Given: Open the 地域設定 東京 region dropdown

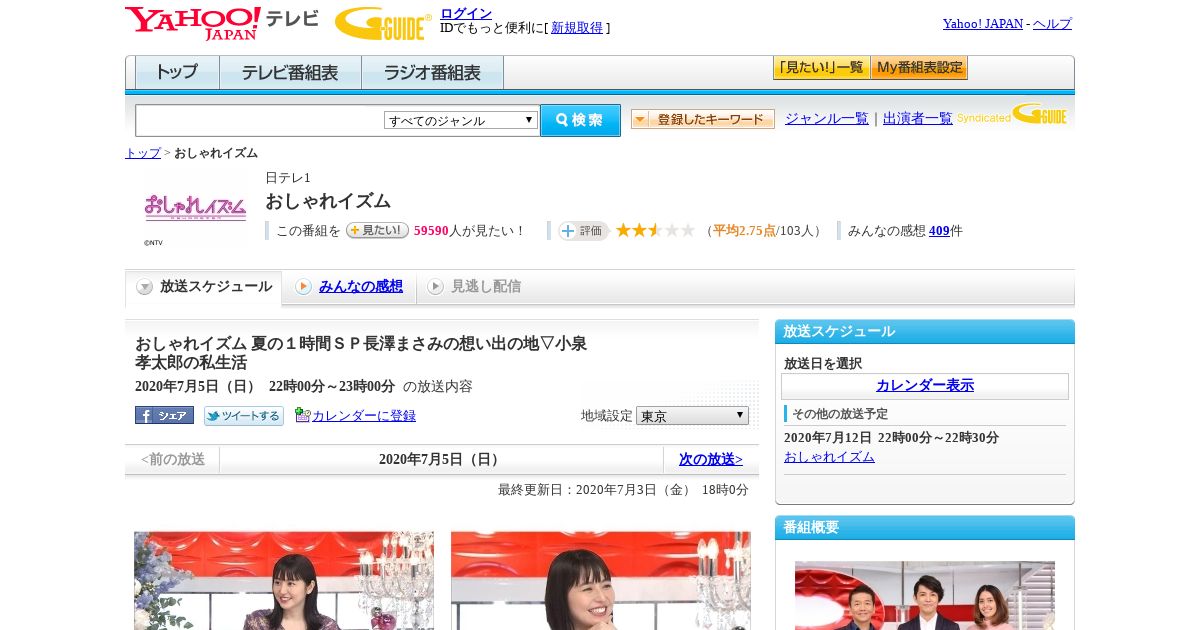Looking at the screenshot, I should pyautogui.click(x=692, y=415).
